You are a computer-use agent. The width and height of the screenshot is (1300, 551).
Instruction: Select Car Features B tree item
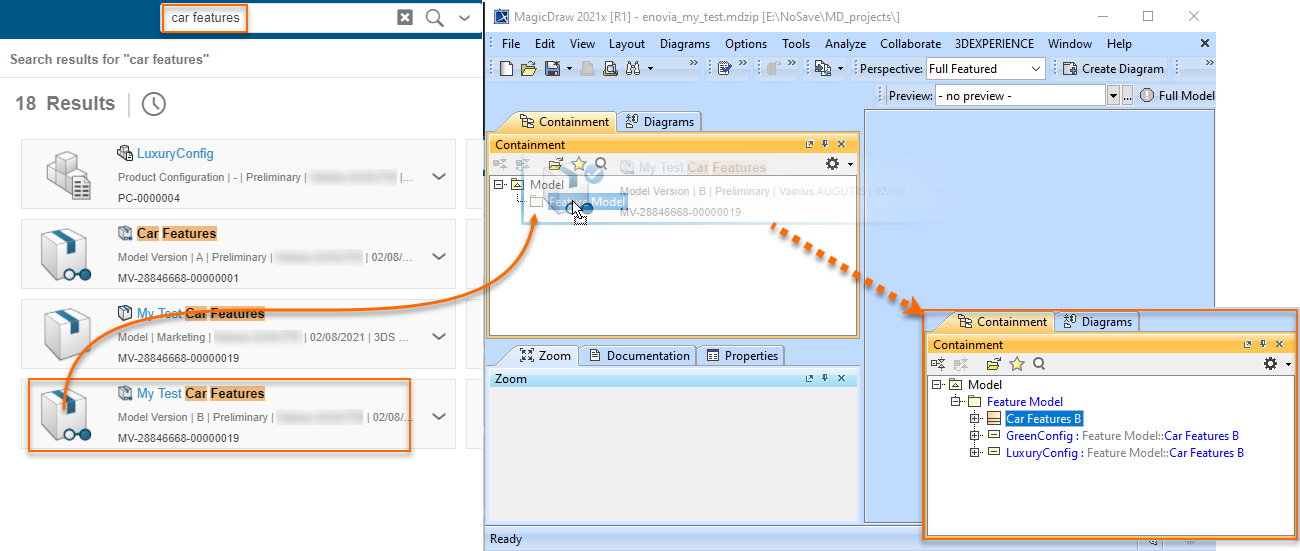tap(1044, 418)
